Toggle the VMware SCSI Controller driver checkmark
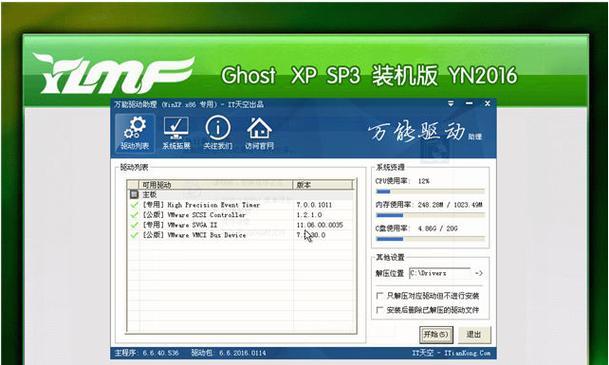 tap(134, 215)
